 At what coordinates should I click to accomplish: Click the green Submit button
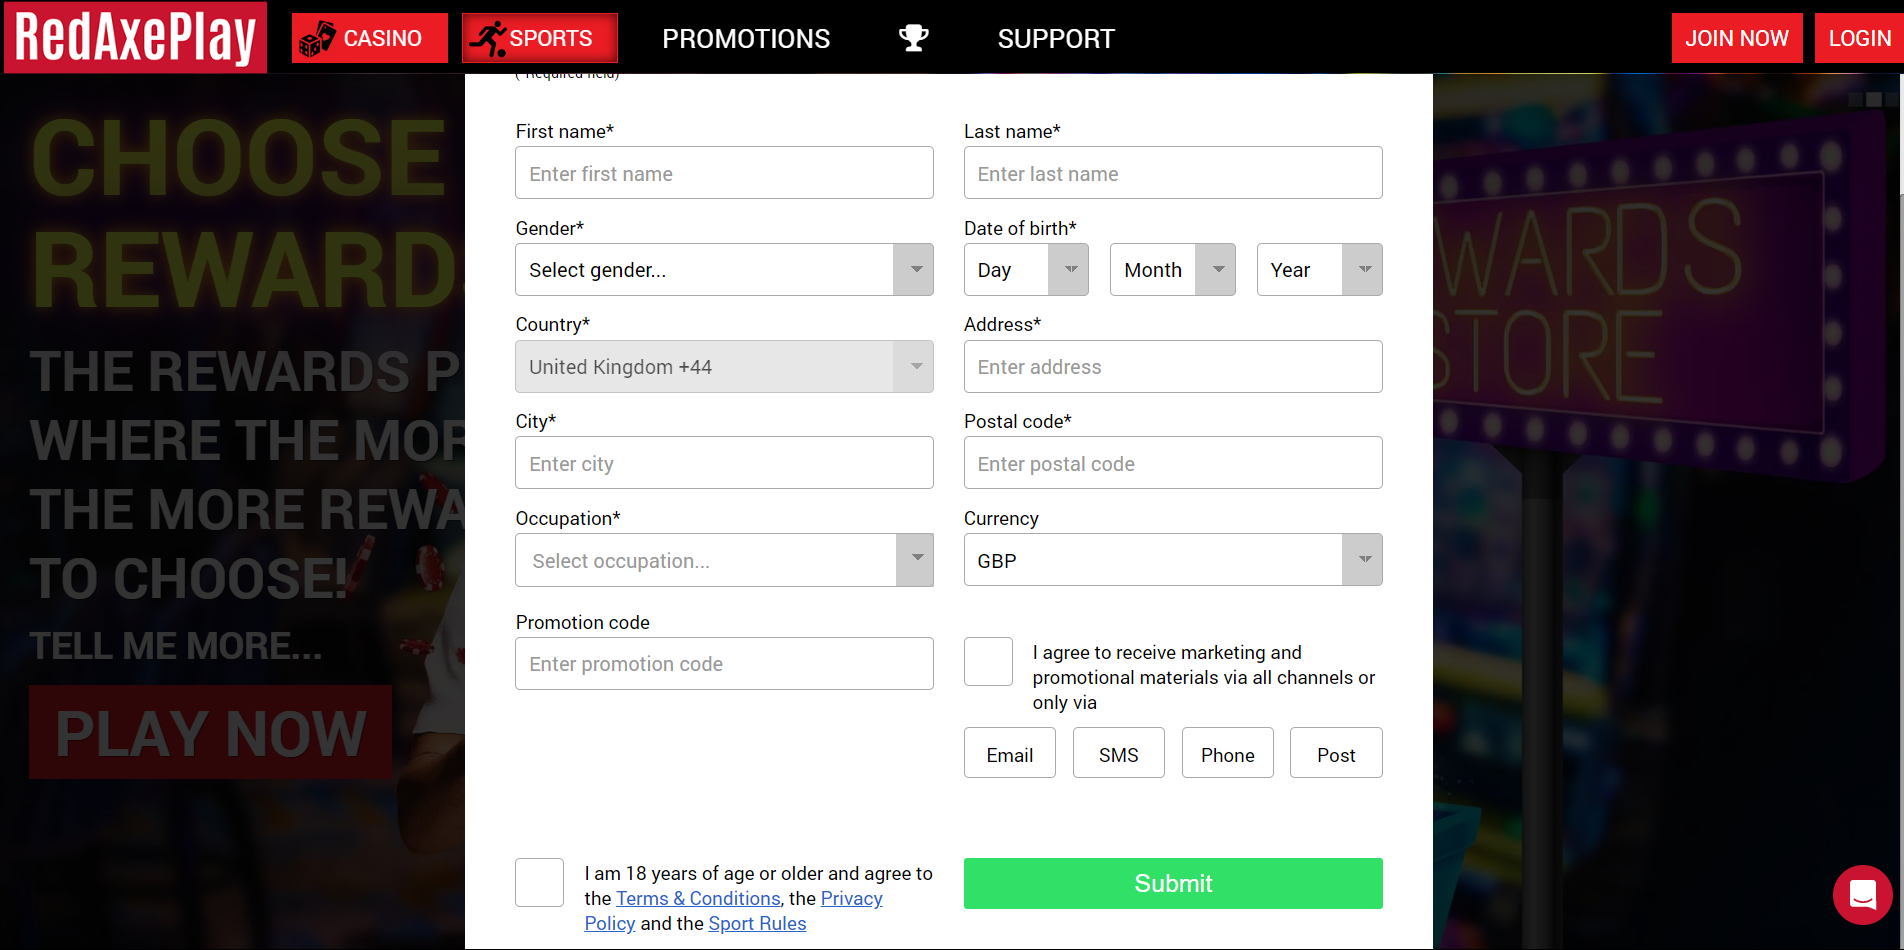(x=1173, y=883)
